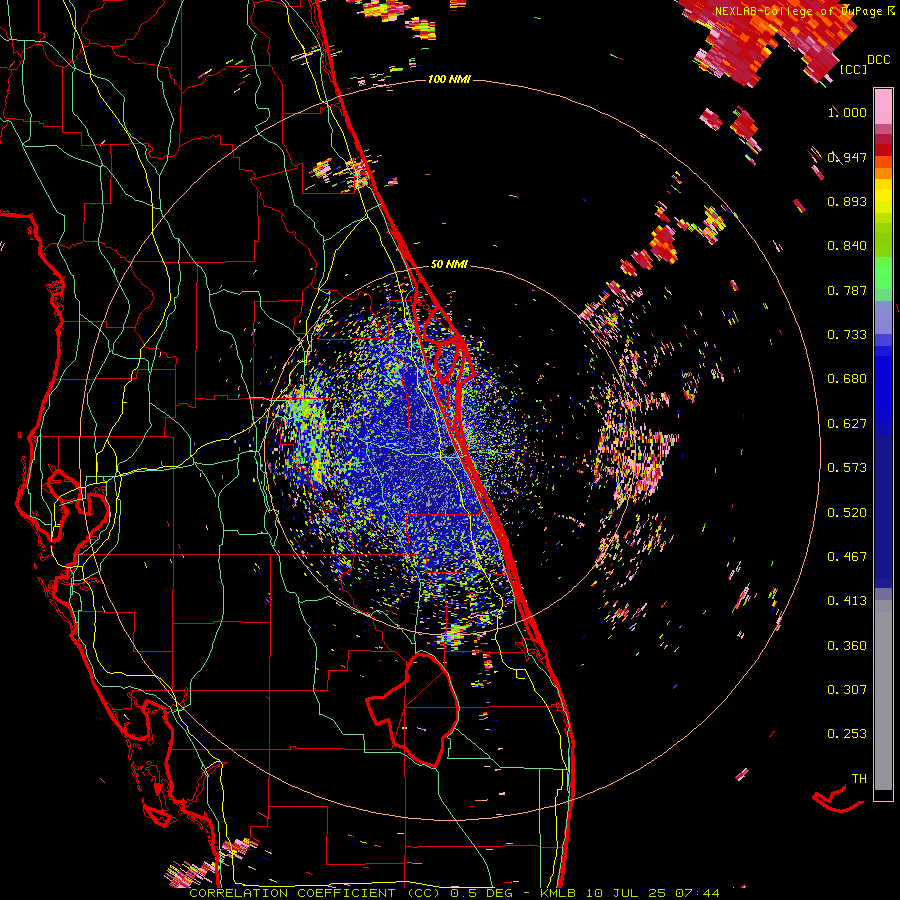Click the "100 NMI" range ring label
900x900 pixels.
tap(449, 79)
